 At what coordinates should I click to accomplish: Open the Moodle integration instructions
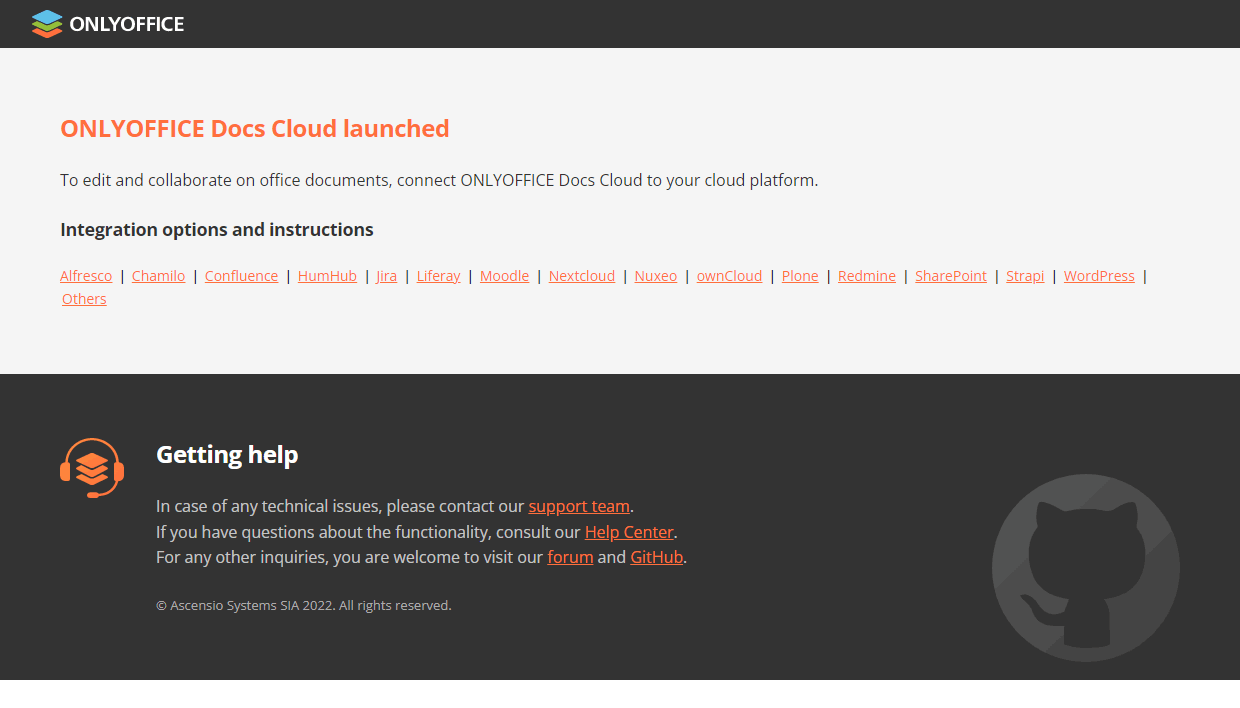[x=504, y=276]
